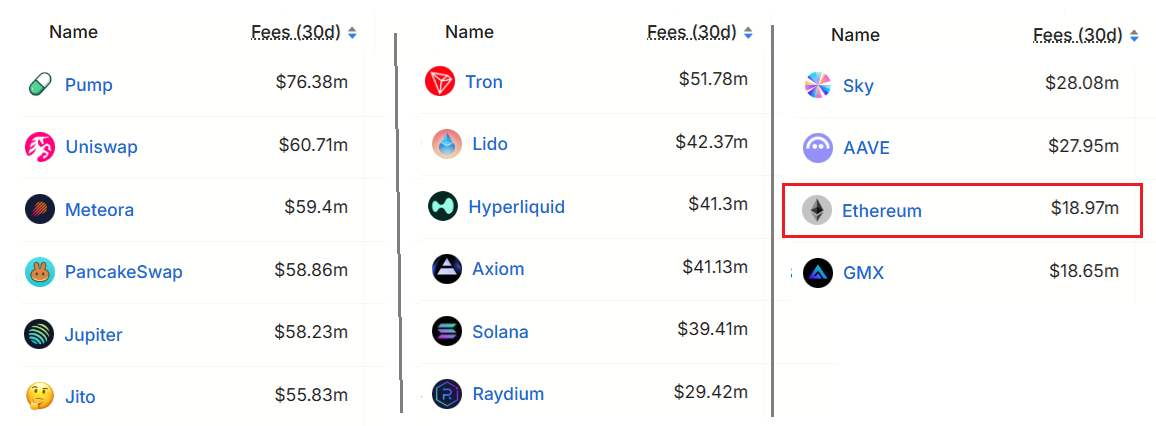Click the Hyperliquid logo icon

pos(444,207)
